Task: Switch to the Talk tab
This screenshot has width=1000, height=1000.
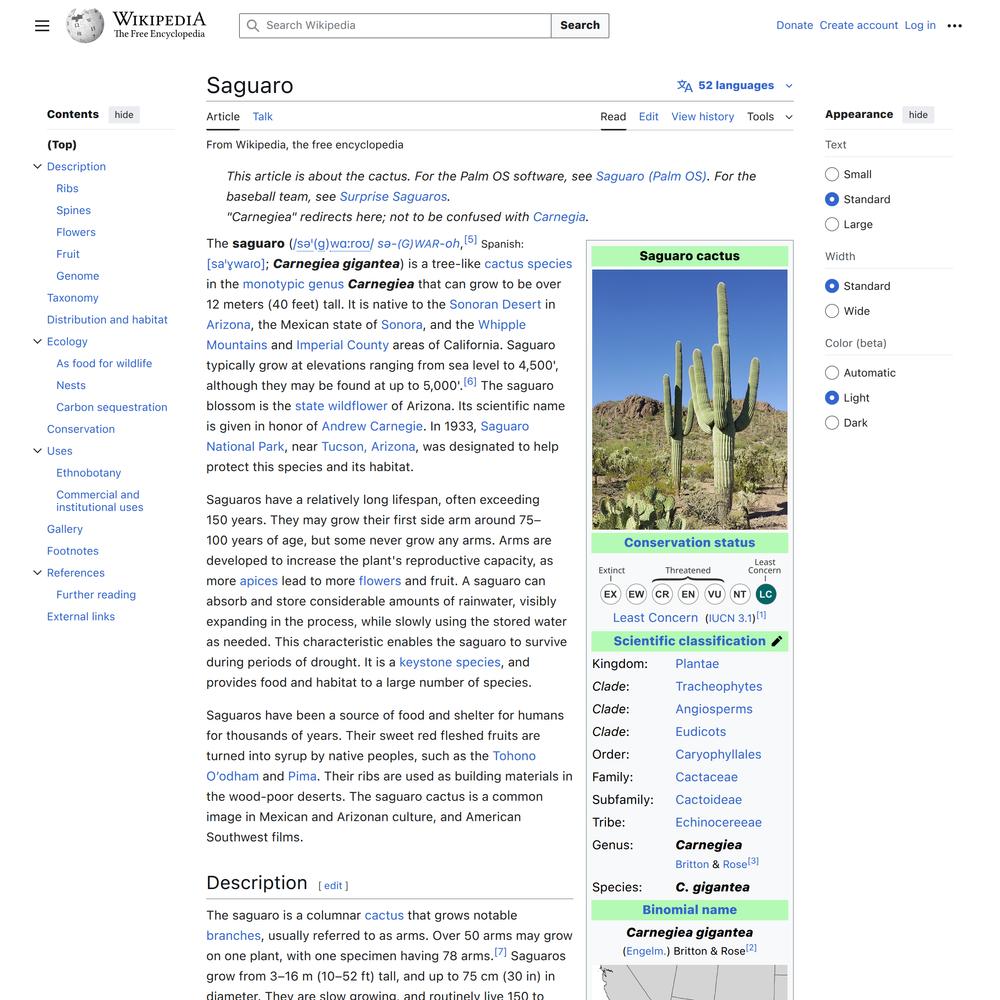Action: (262, 117)
